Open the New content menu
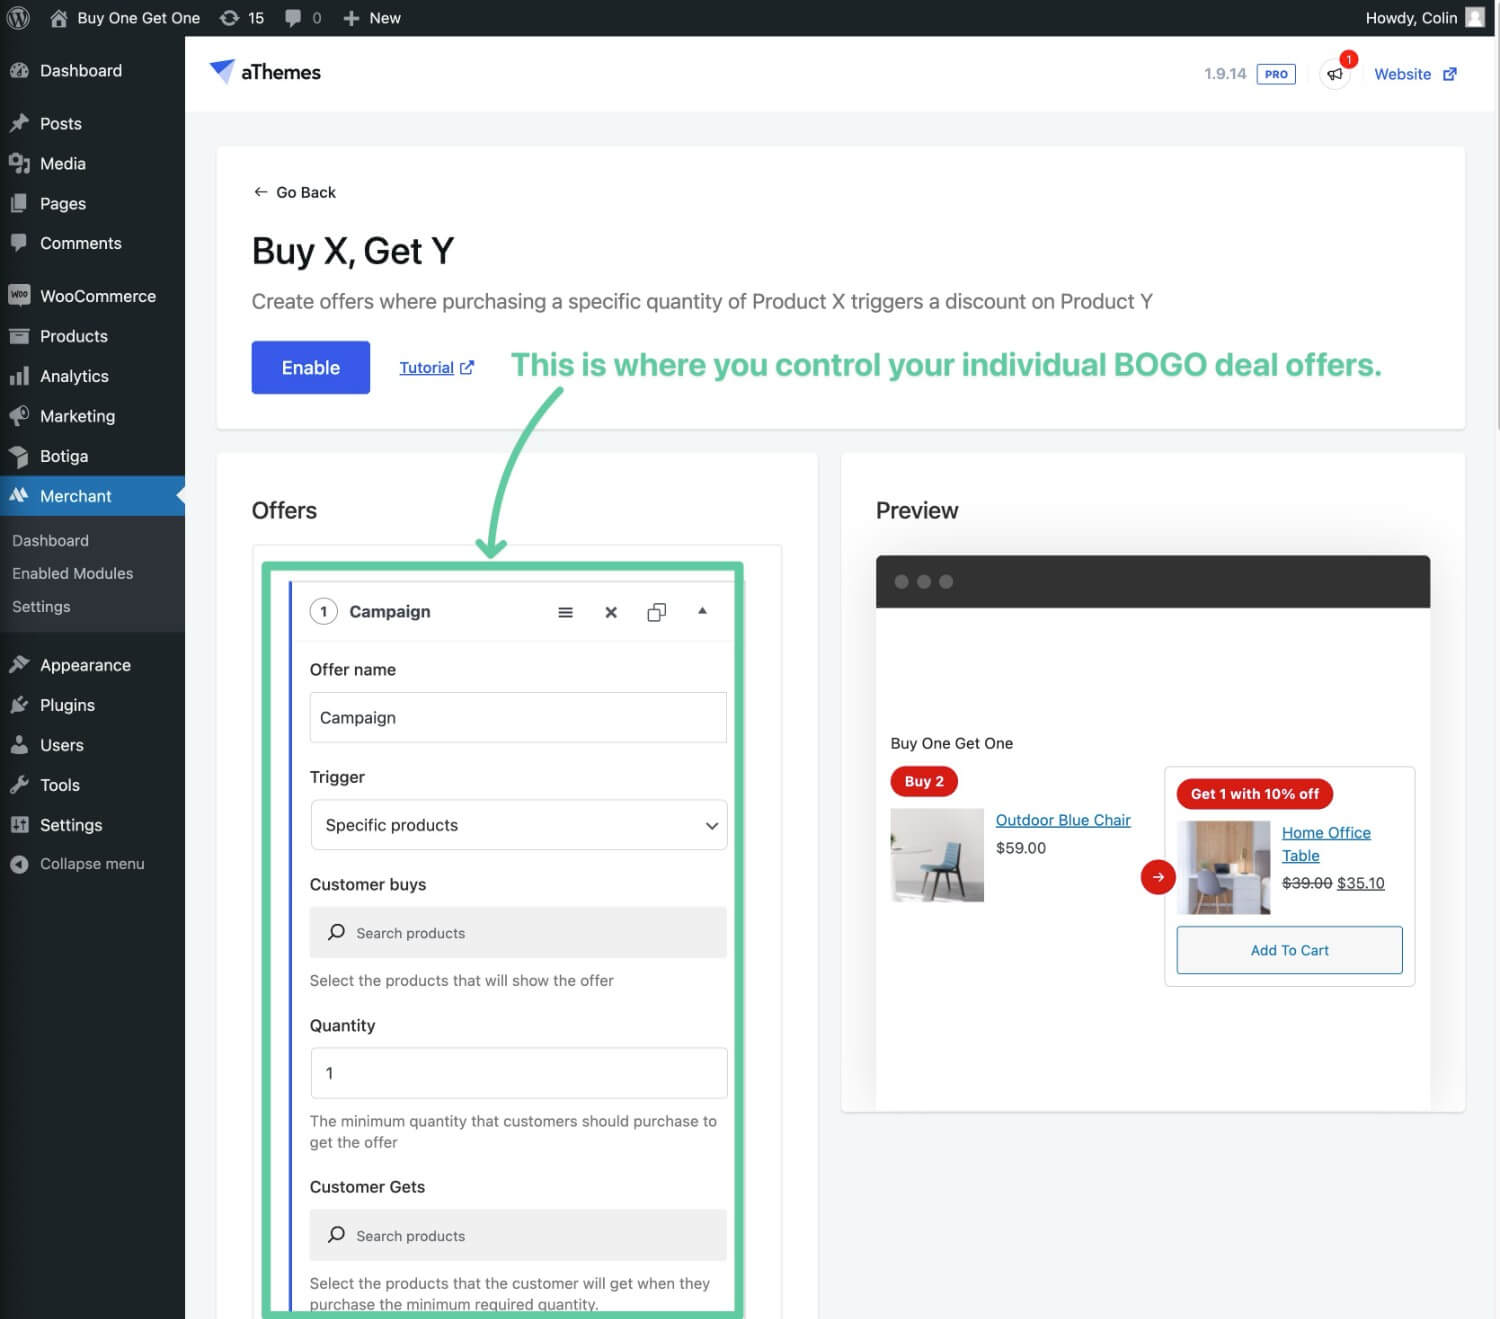 [372, 18]
